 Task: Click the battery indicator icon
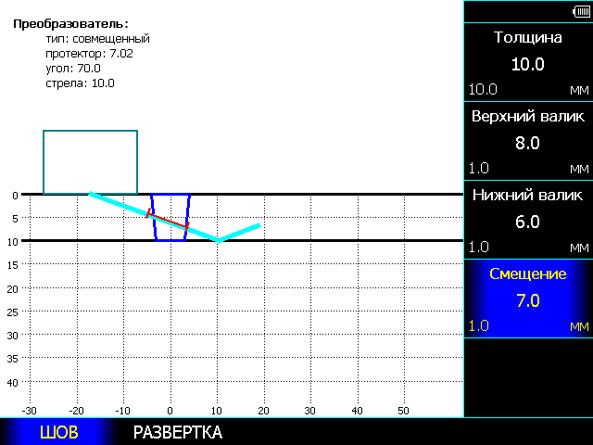tap(582, 12)
